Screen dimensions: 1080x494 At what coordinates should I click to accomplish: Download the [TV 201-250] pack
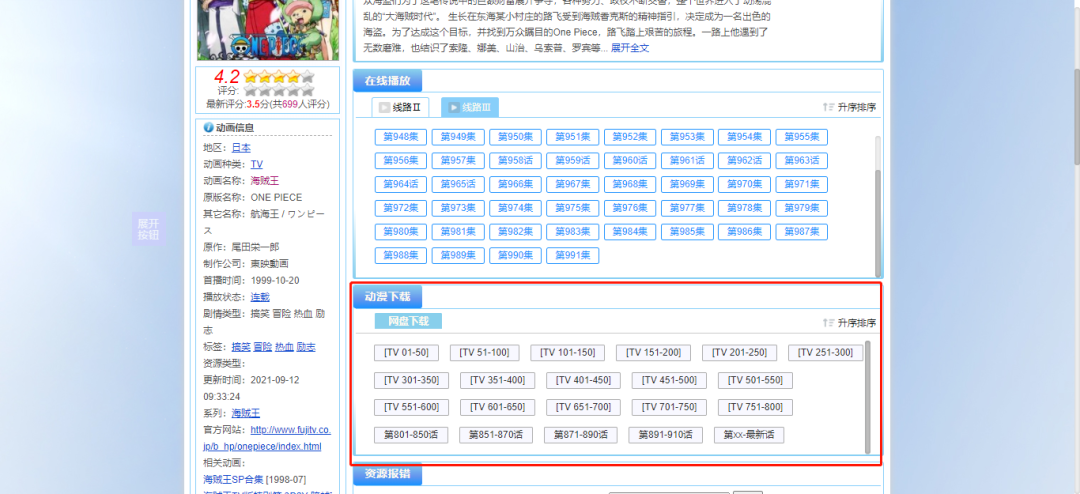[740, 353]
